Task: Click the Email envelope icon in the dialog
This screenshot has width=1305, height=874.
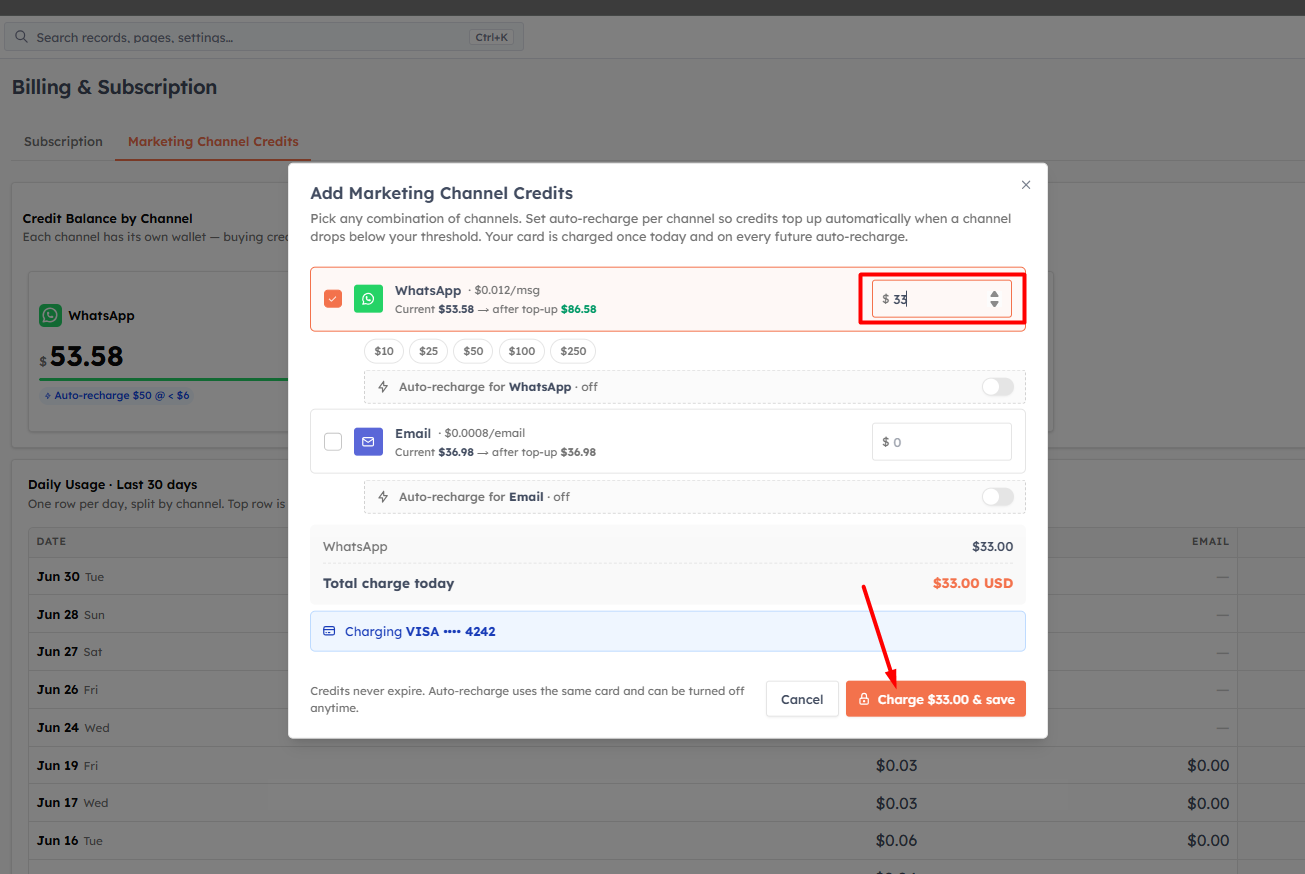Action: coord(368,441)
